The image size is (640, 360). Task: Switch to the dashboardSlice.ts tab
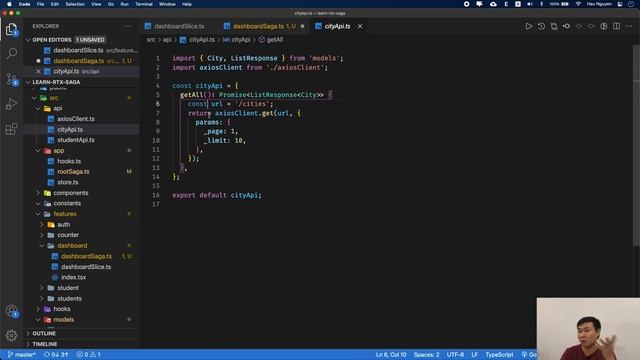tap(178, 26)
